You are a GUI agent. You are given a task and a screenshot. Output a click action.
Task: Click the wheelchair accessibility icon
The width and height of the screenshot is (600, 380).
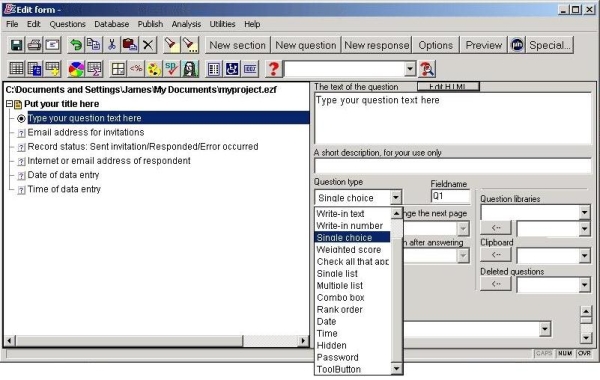[232, 69]
